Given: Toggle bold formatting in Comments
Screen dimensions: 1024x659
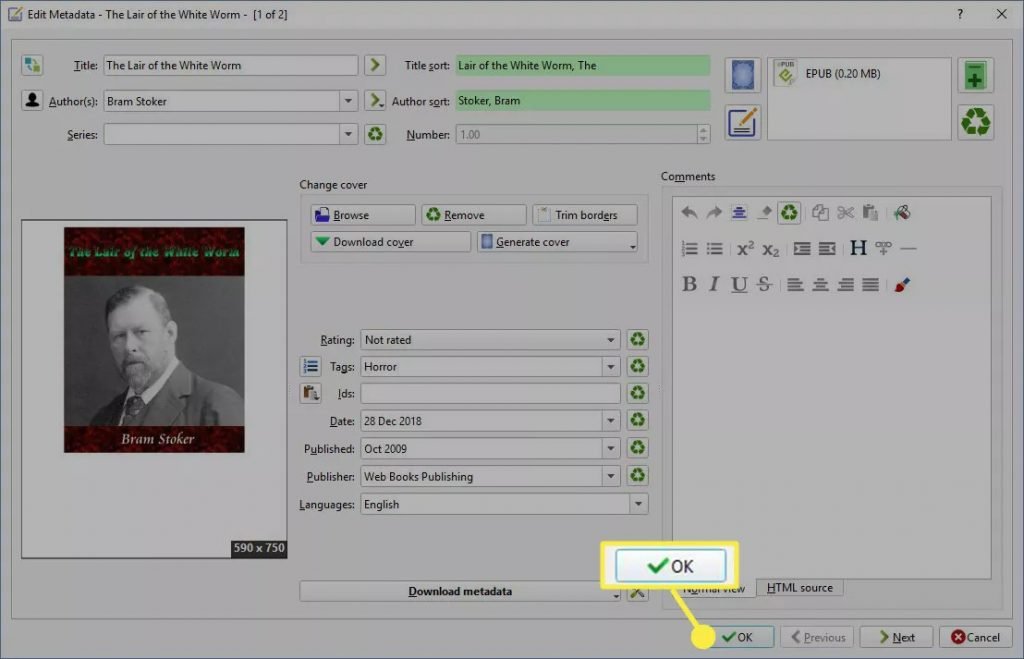Looking at the screenshot, I should (x=689, y=284).
